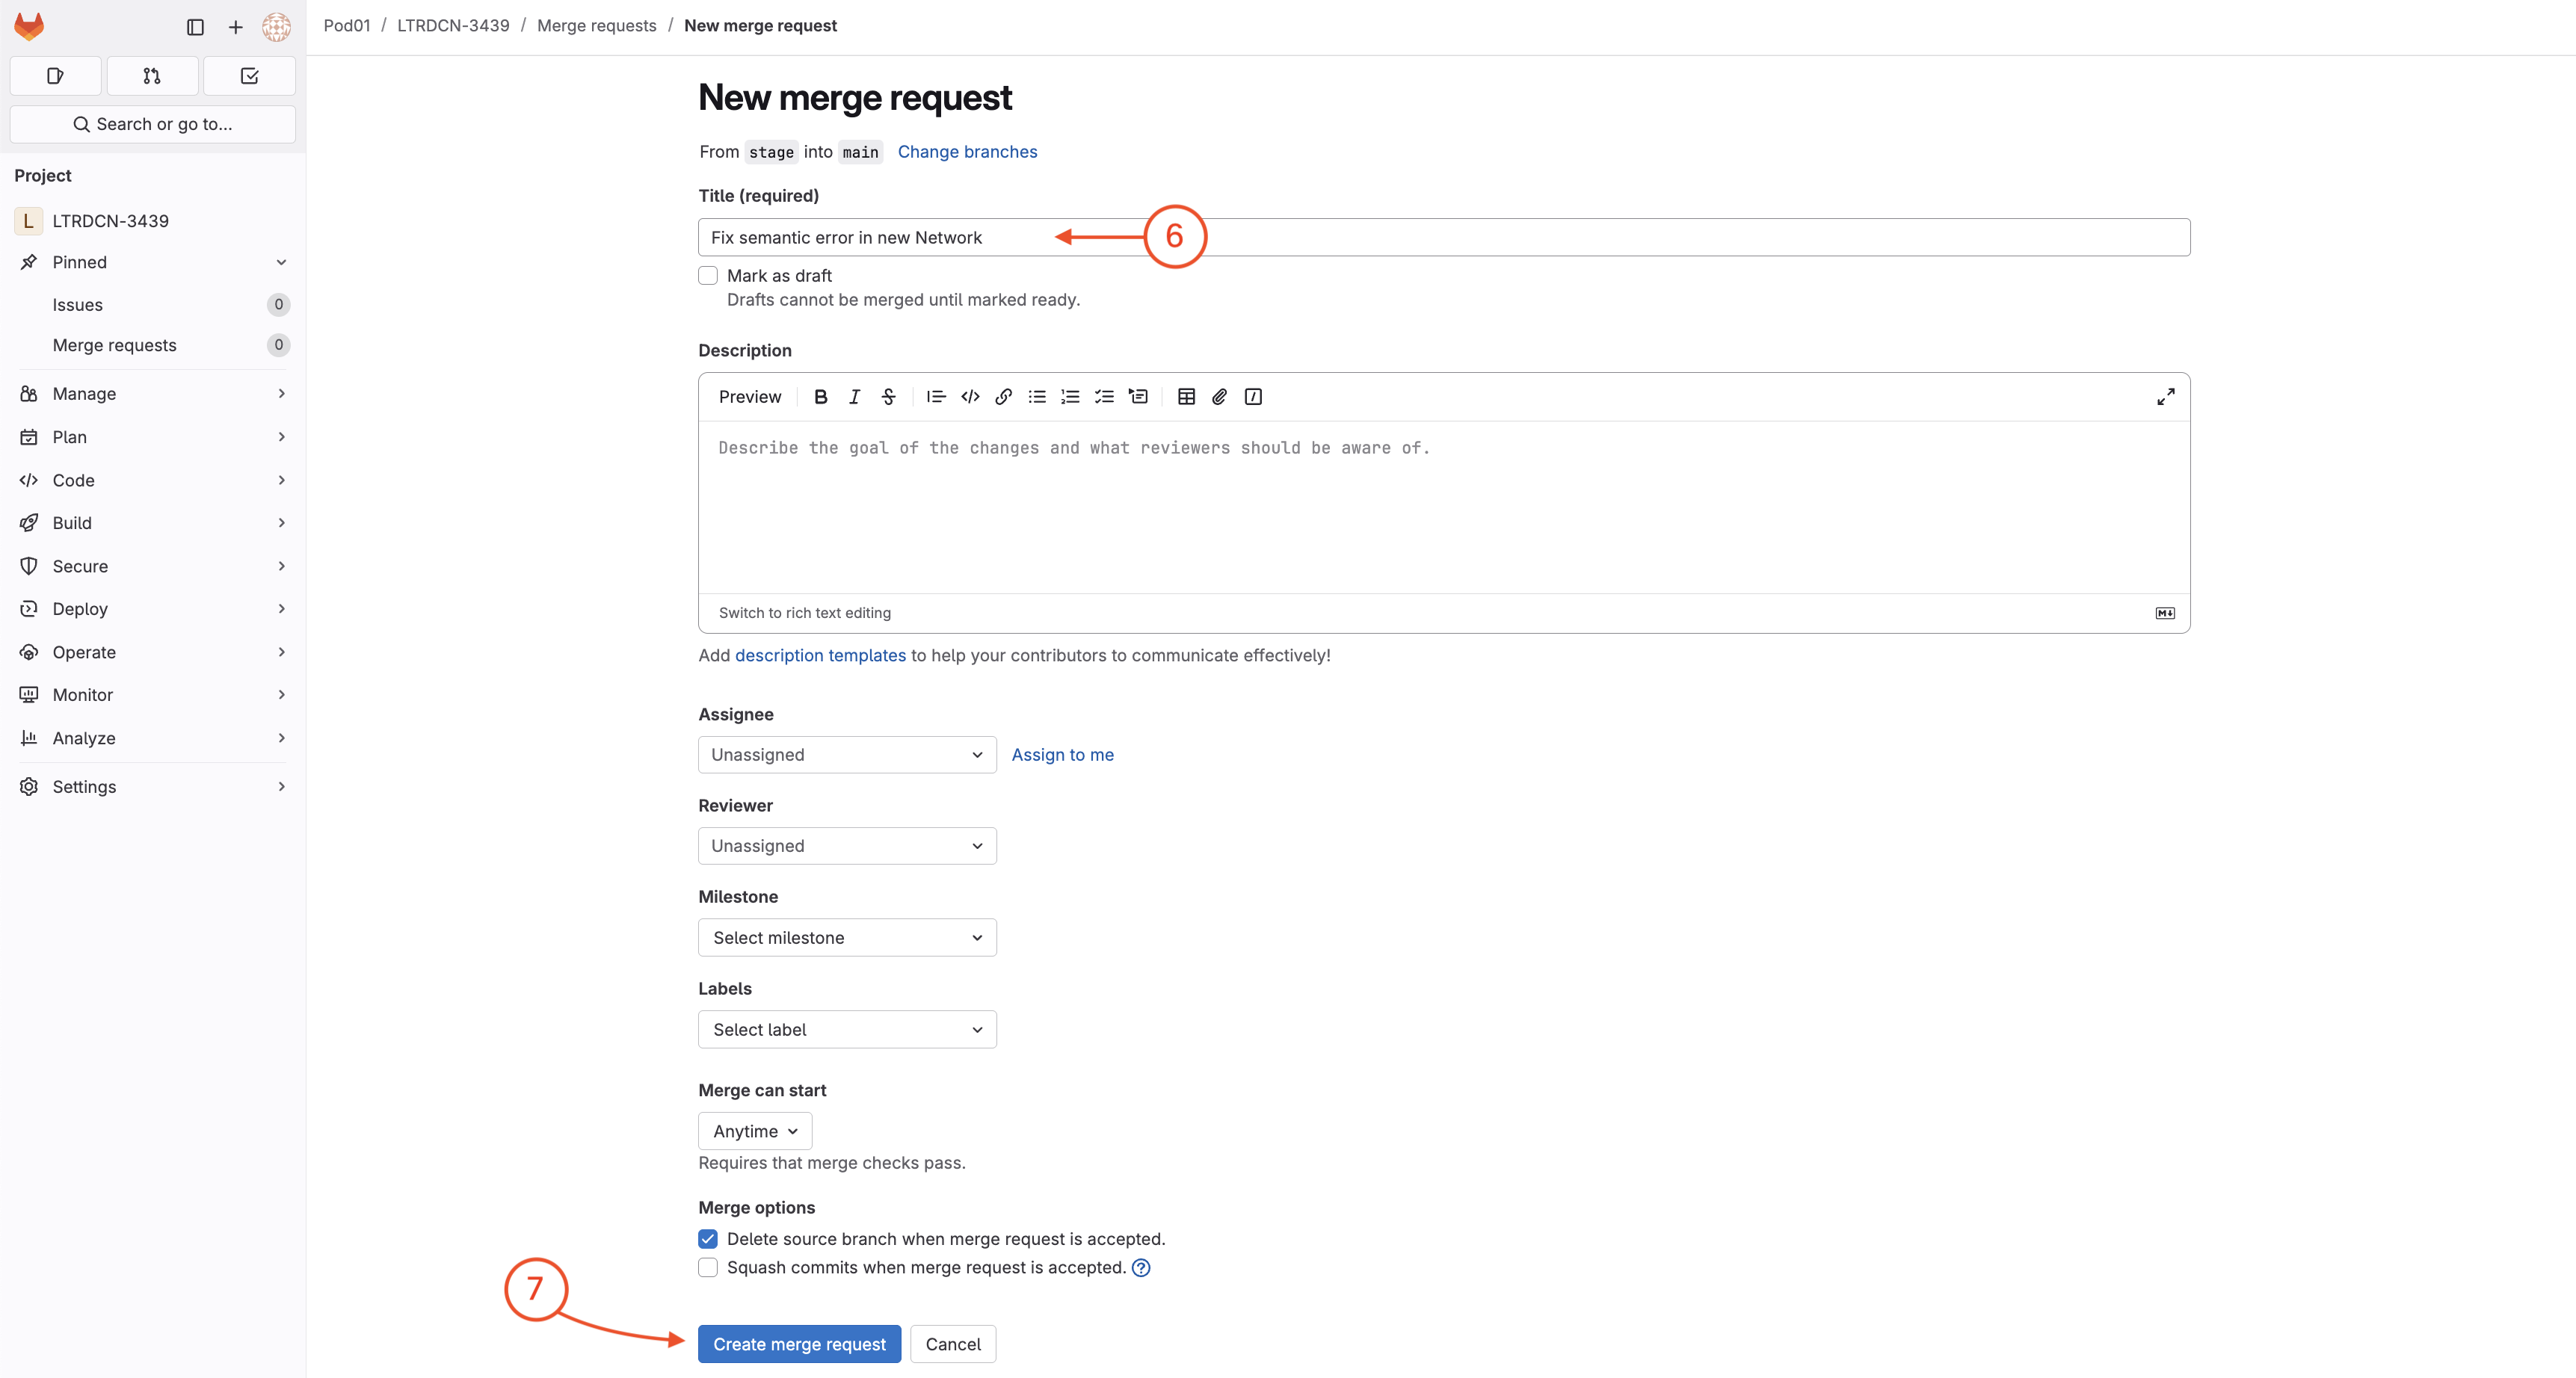Image resolution: width=2576 pixels, height=1378 pixels.
Task: Open pinned Merge requests in sidebar
Action: [152, 345]
